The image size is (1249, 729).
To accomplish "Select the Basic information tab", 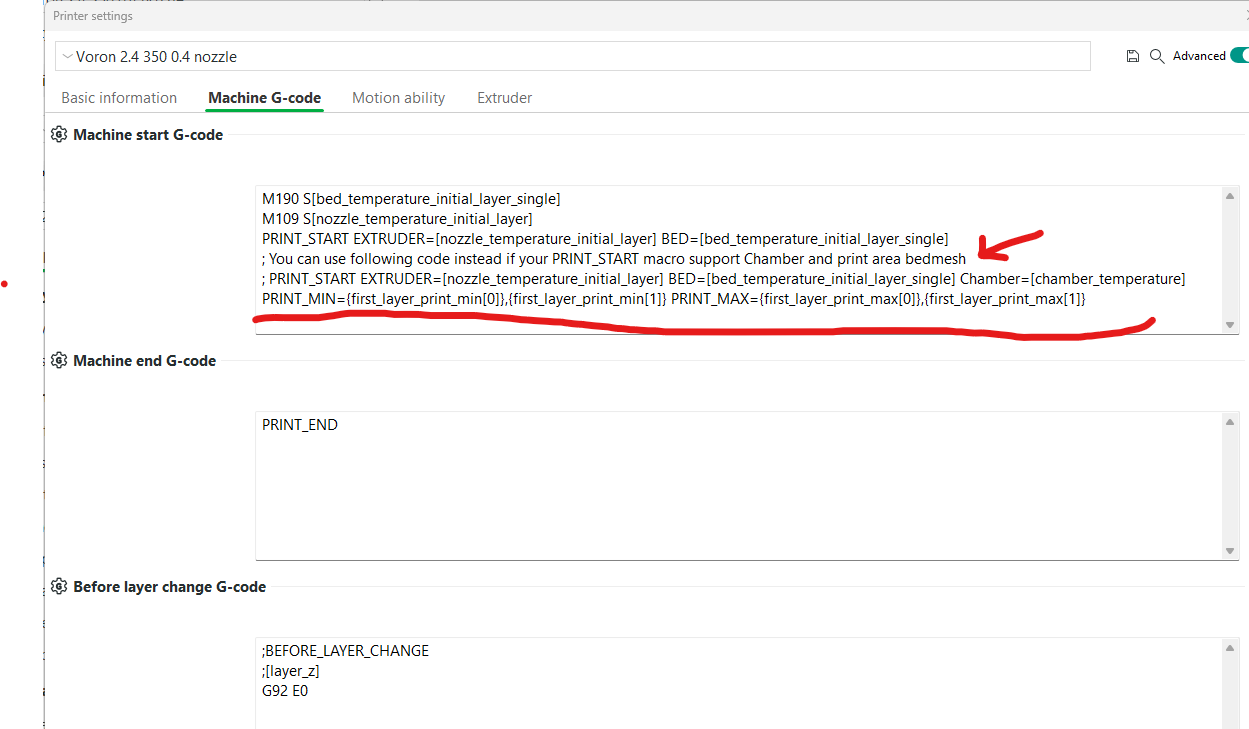I will [119, 97].
